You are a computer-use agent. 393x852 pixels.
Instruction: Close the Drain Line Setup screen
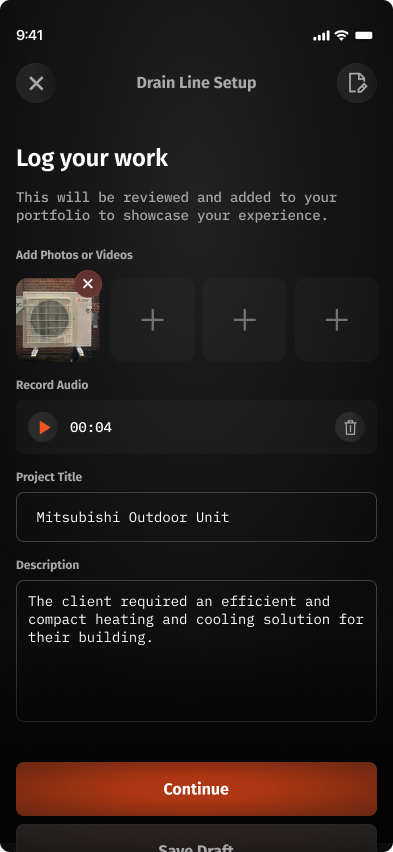pyautogui.click(x=36, y=83)
